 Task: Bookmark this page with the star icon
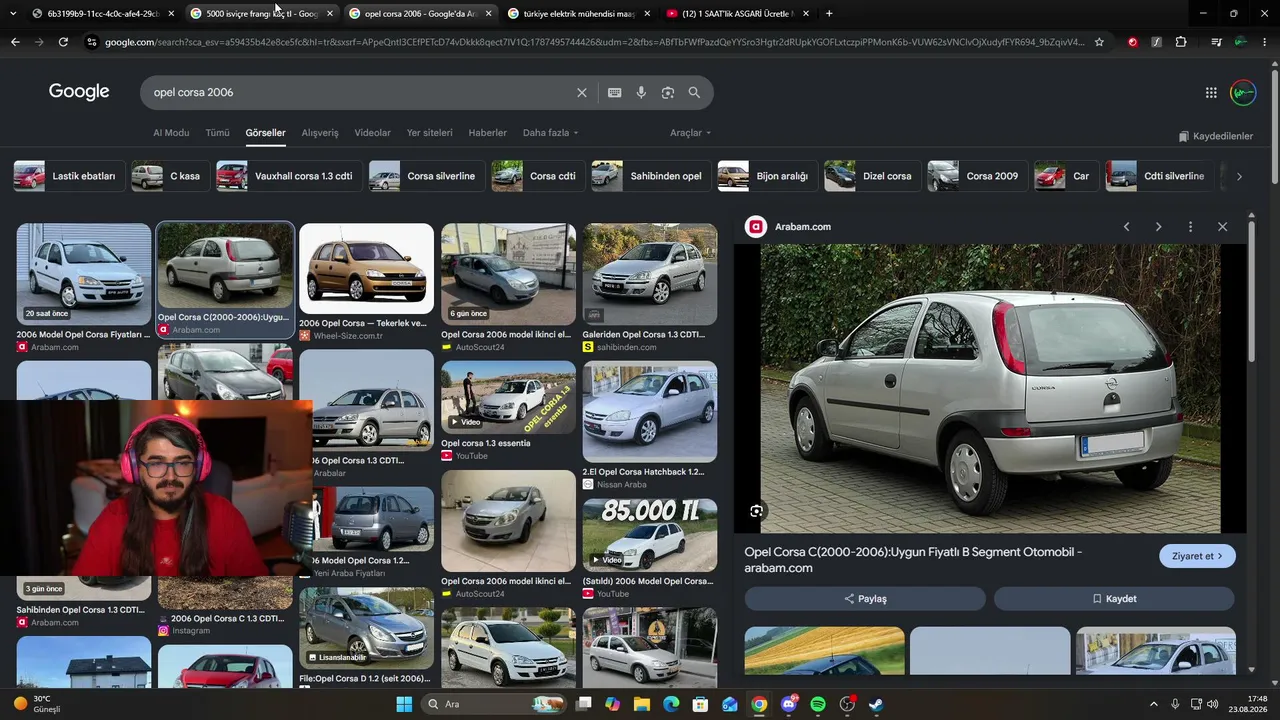pos(1099,42)
